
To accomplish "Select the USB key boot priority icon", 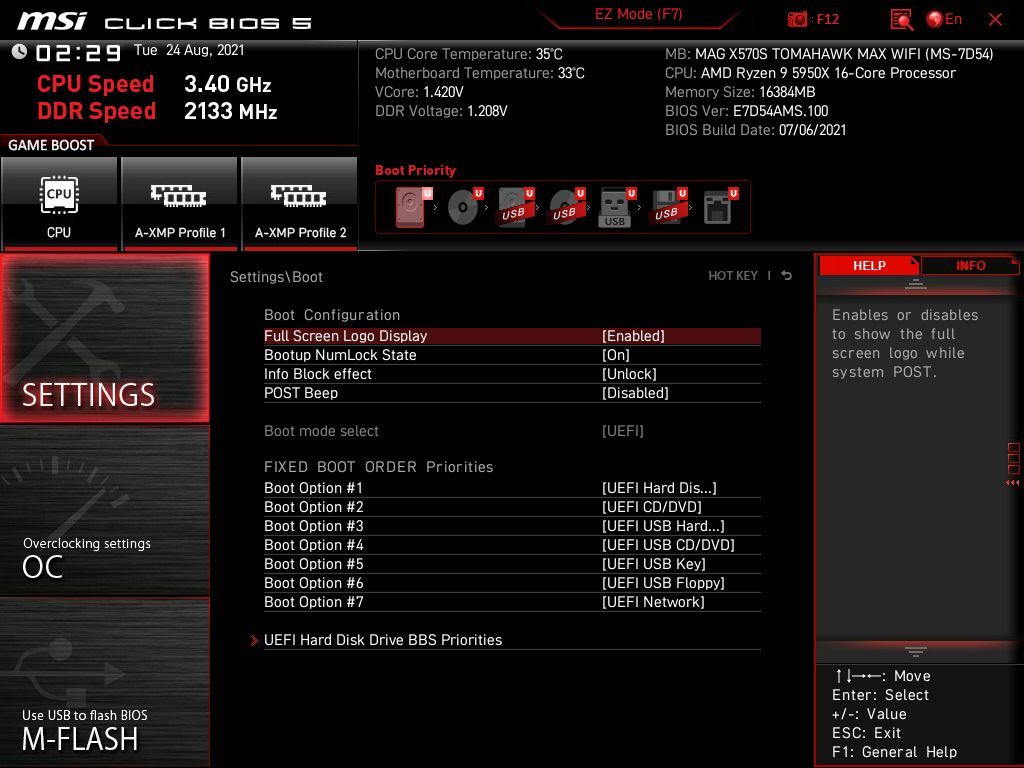I will tap(617, 207).
